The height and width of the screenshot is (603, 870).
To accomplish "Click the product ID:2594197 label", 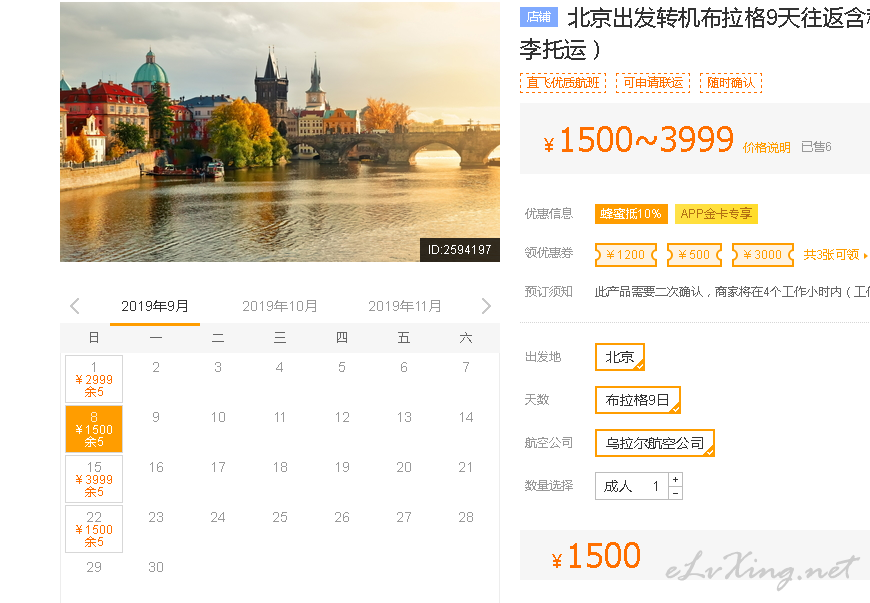I will click(x=459, y=250).
